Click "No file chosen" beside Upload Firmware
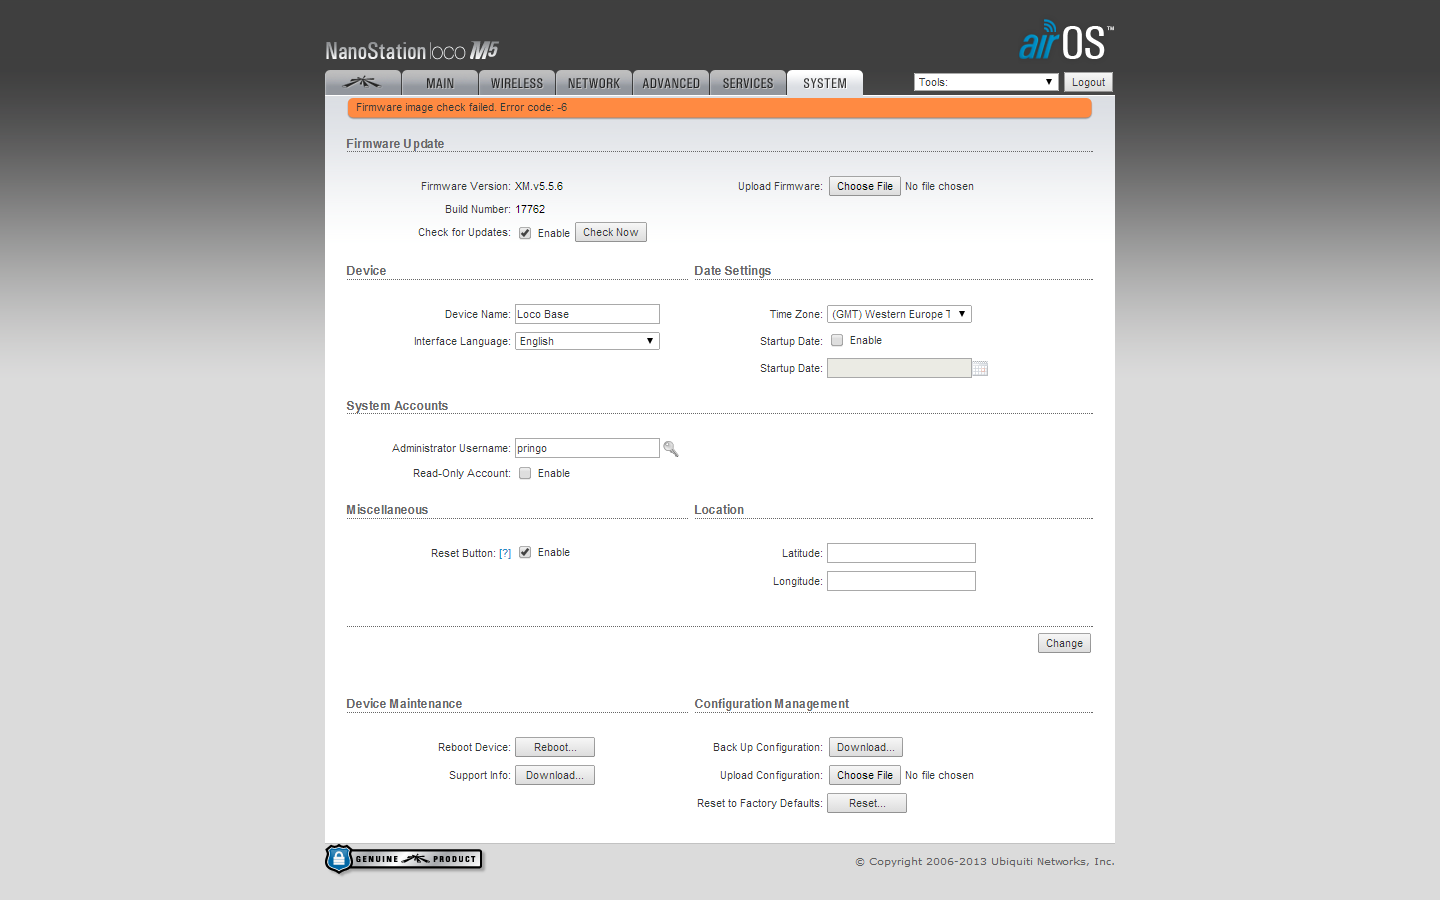This screenshot has height=900, width=1440. 939,186
